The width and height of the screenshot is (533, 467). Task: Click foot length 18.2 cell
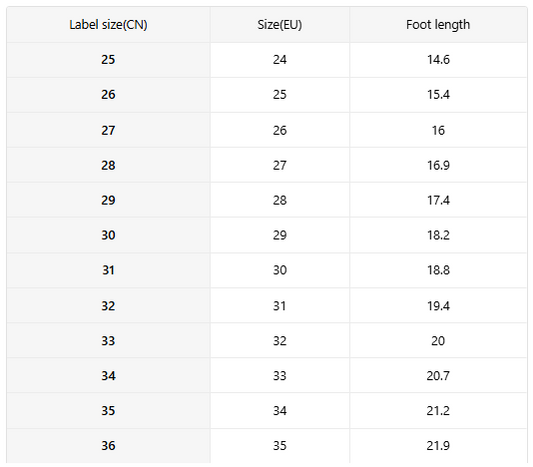[438, 235]
